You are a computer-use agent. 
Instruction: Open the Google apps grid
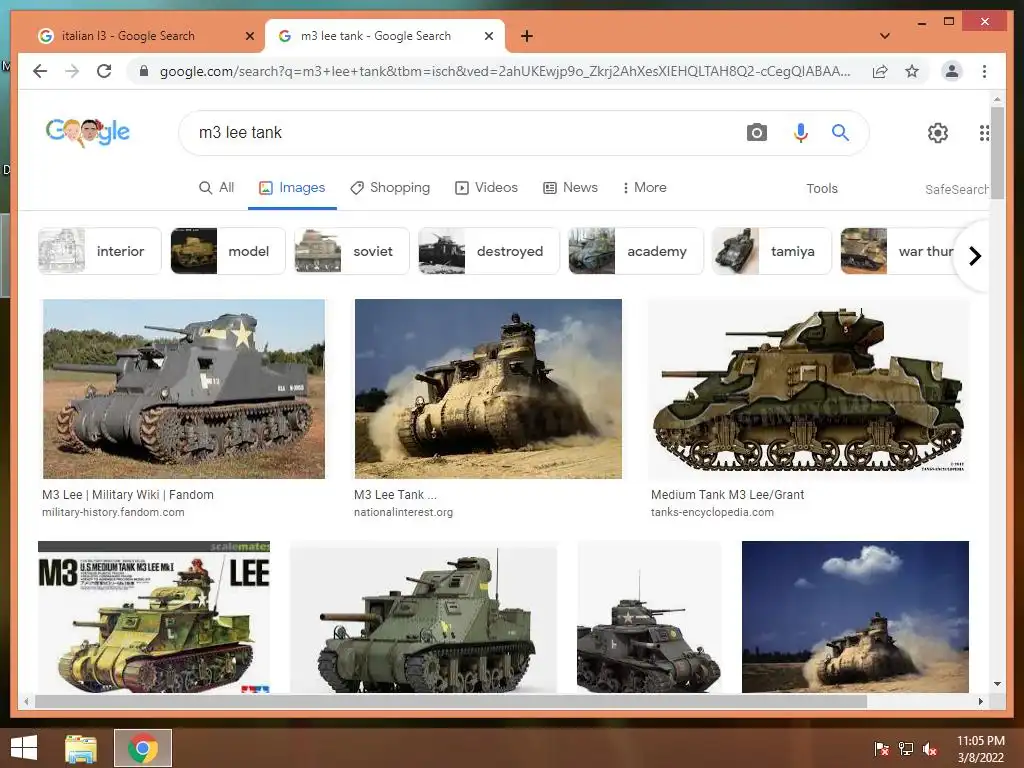click(x=984, y=133)
